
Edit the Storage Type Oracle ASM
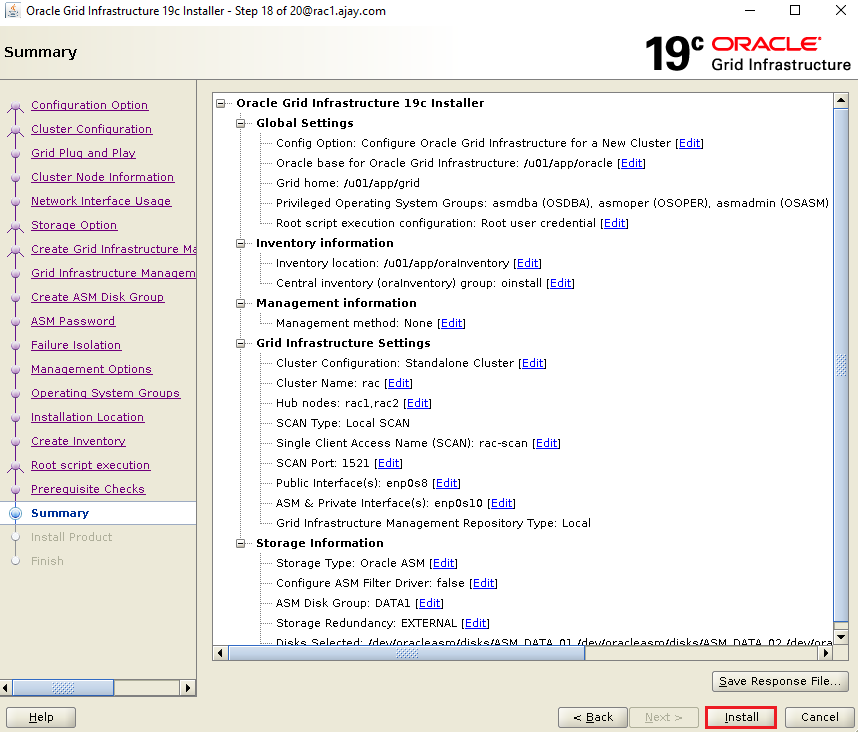click(x=443, y=563)
